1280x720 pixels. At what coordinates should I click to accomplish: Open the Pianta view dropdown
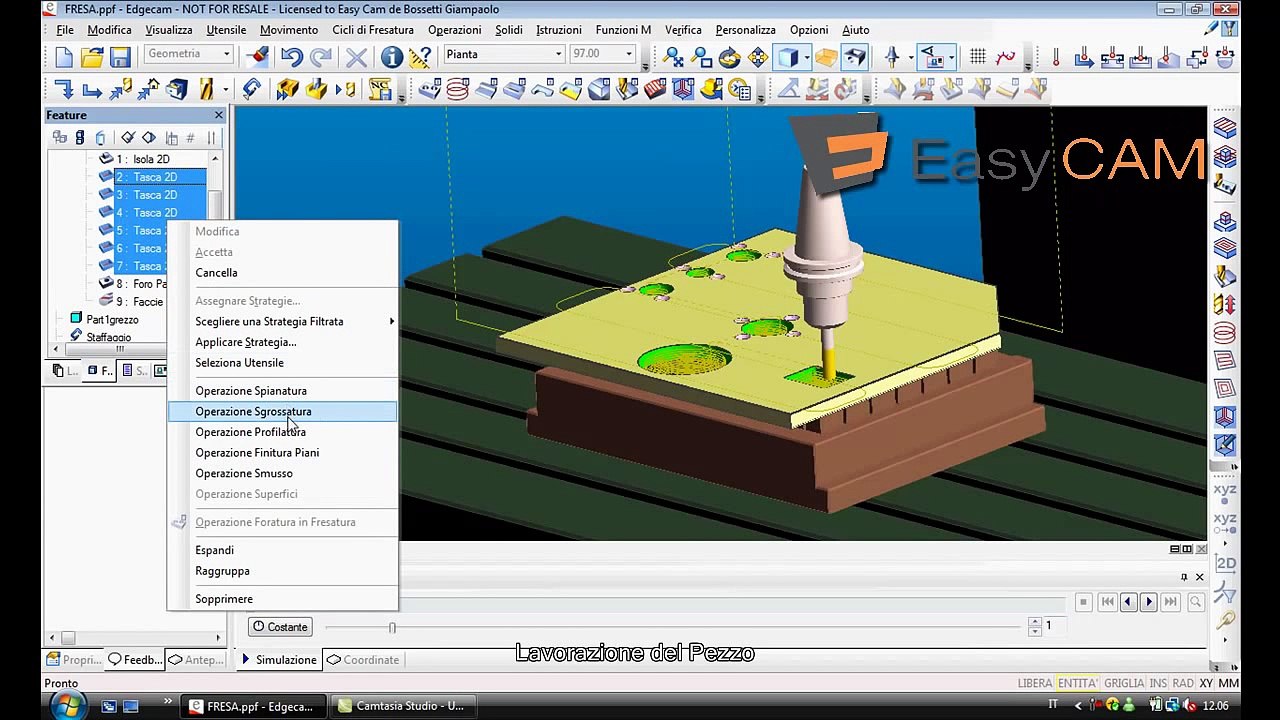[558, 54]
